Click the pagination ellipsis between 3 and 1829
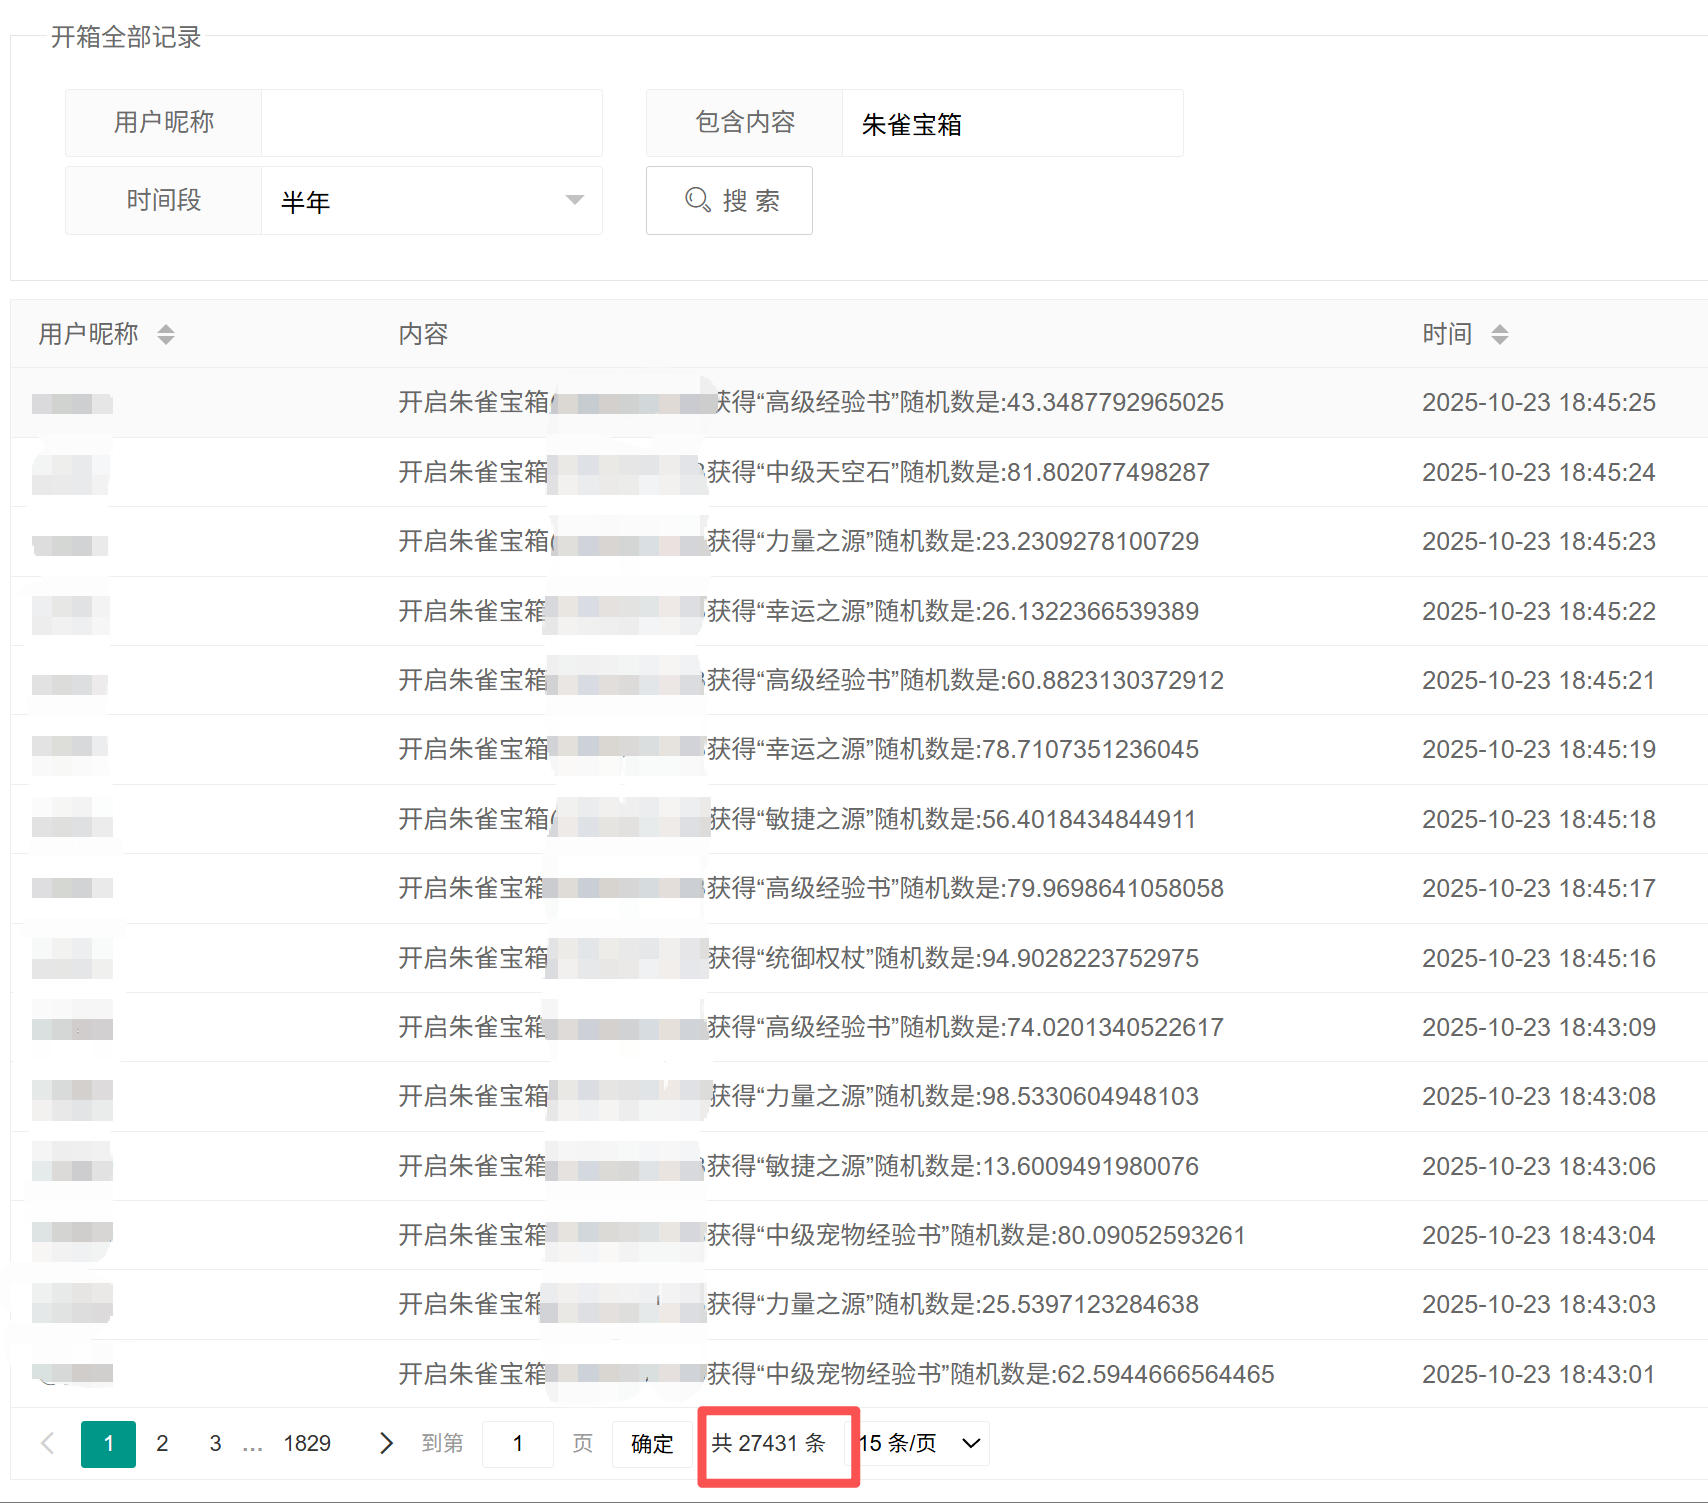This screenshot has width=1708, height=1503. coord(252,1443)
